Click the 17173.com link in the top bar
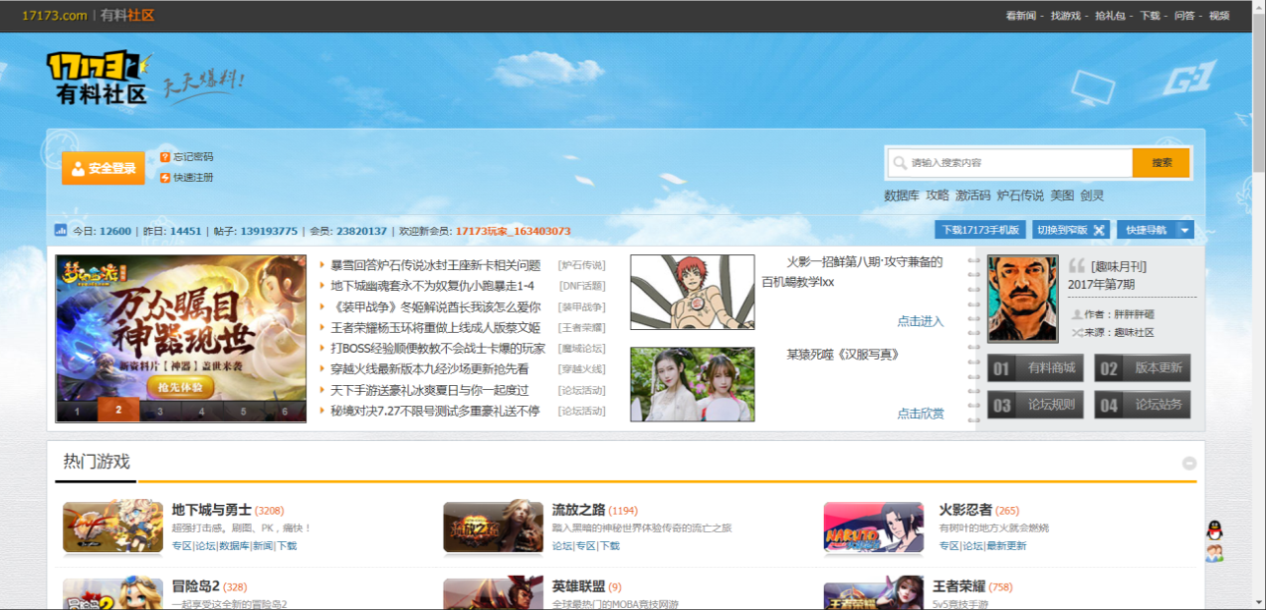The height and width of the screenshot is (610, 1266). 54,16
